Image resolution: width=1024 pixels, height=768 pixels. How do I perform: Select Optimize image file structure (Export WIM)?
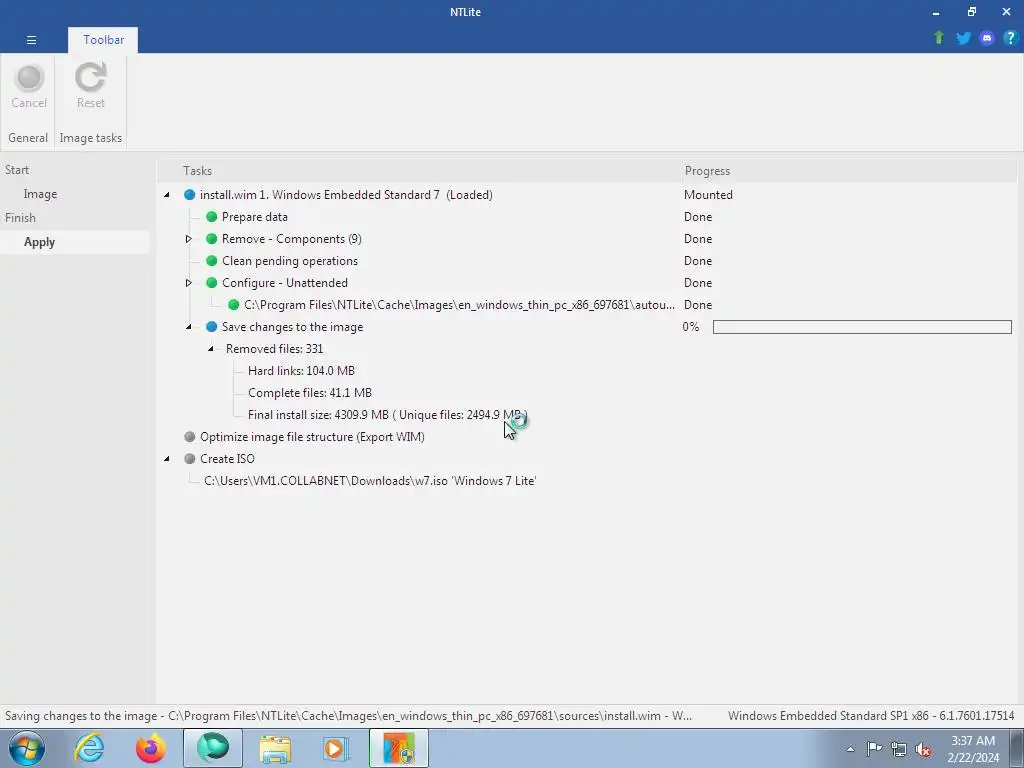point(312,437)
